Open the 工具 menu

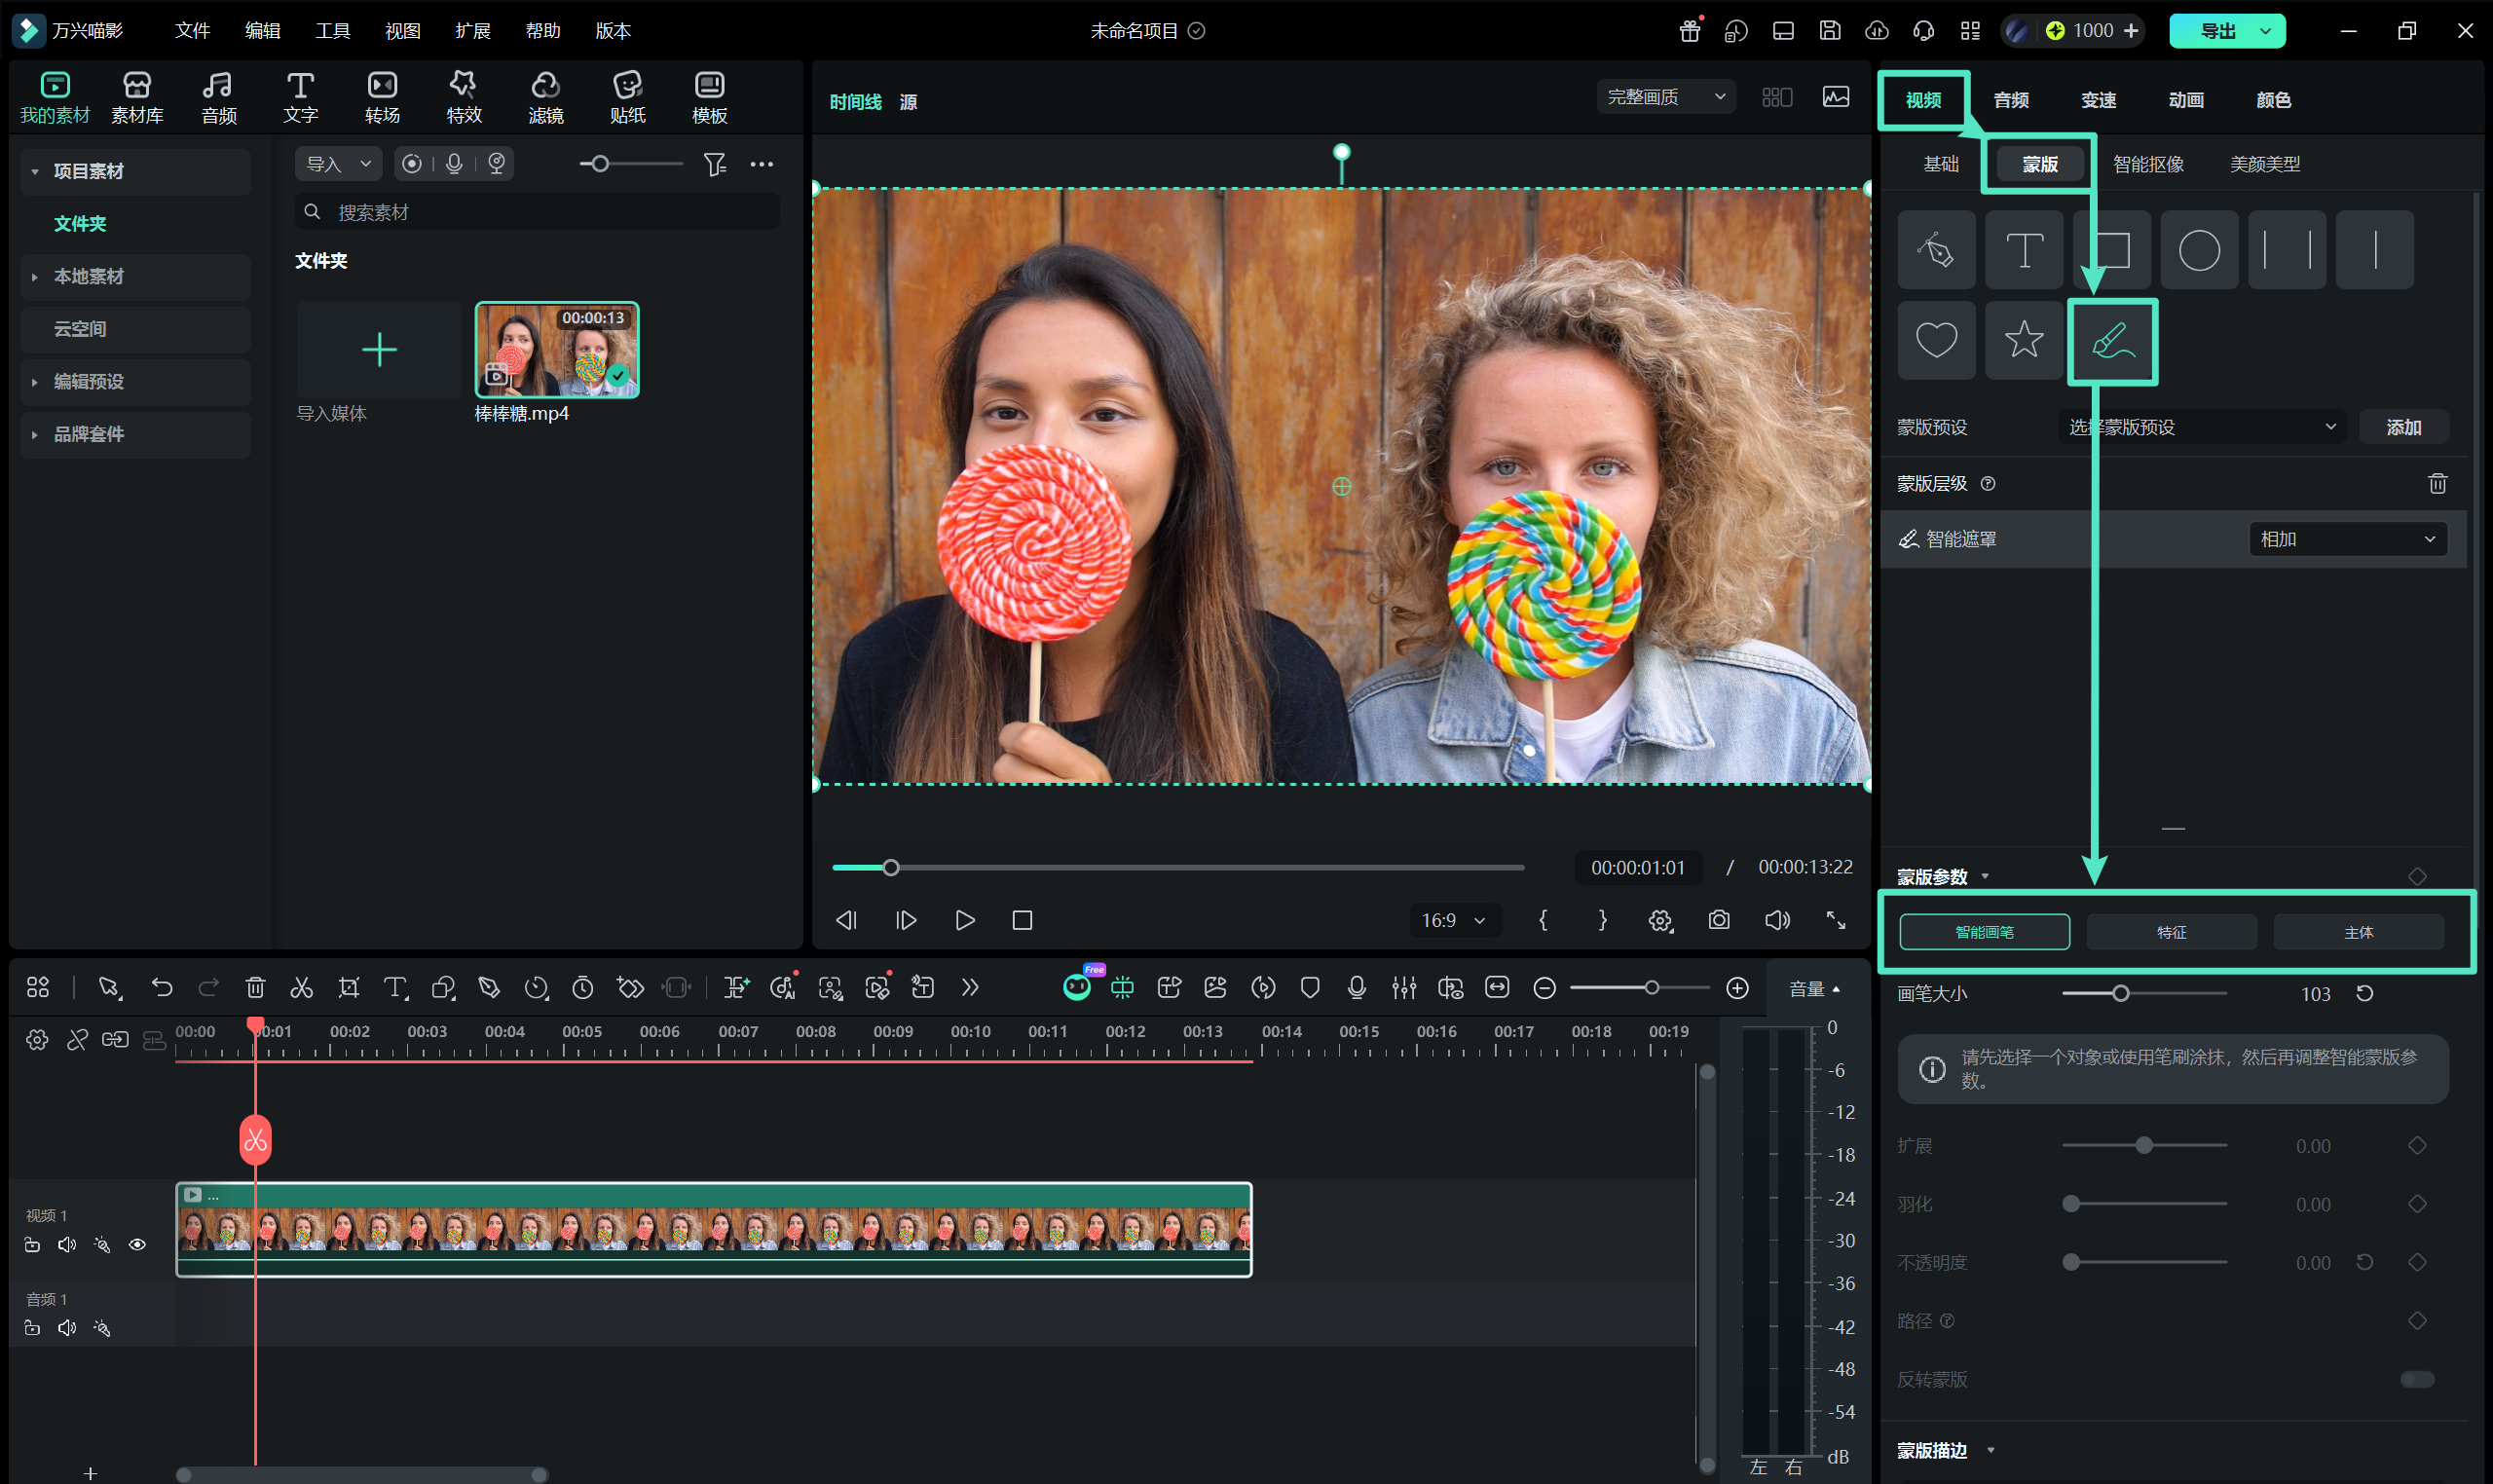[x=333, y=31]
